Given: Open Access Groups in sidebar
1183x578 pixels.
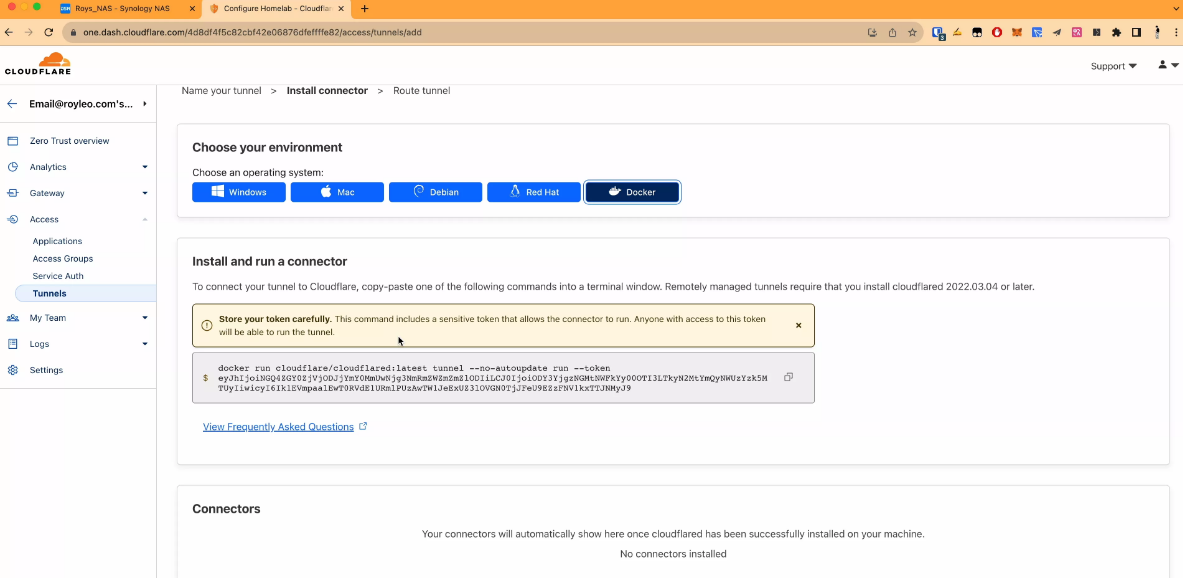Looking at the screenshot, I should pos(62,258).
